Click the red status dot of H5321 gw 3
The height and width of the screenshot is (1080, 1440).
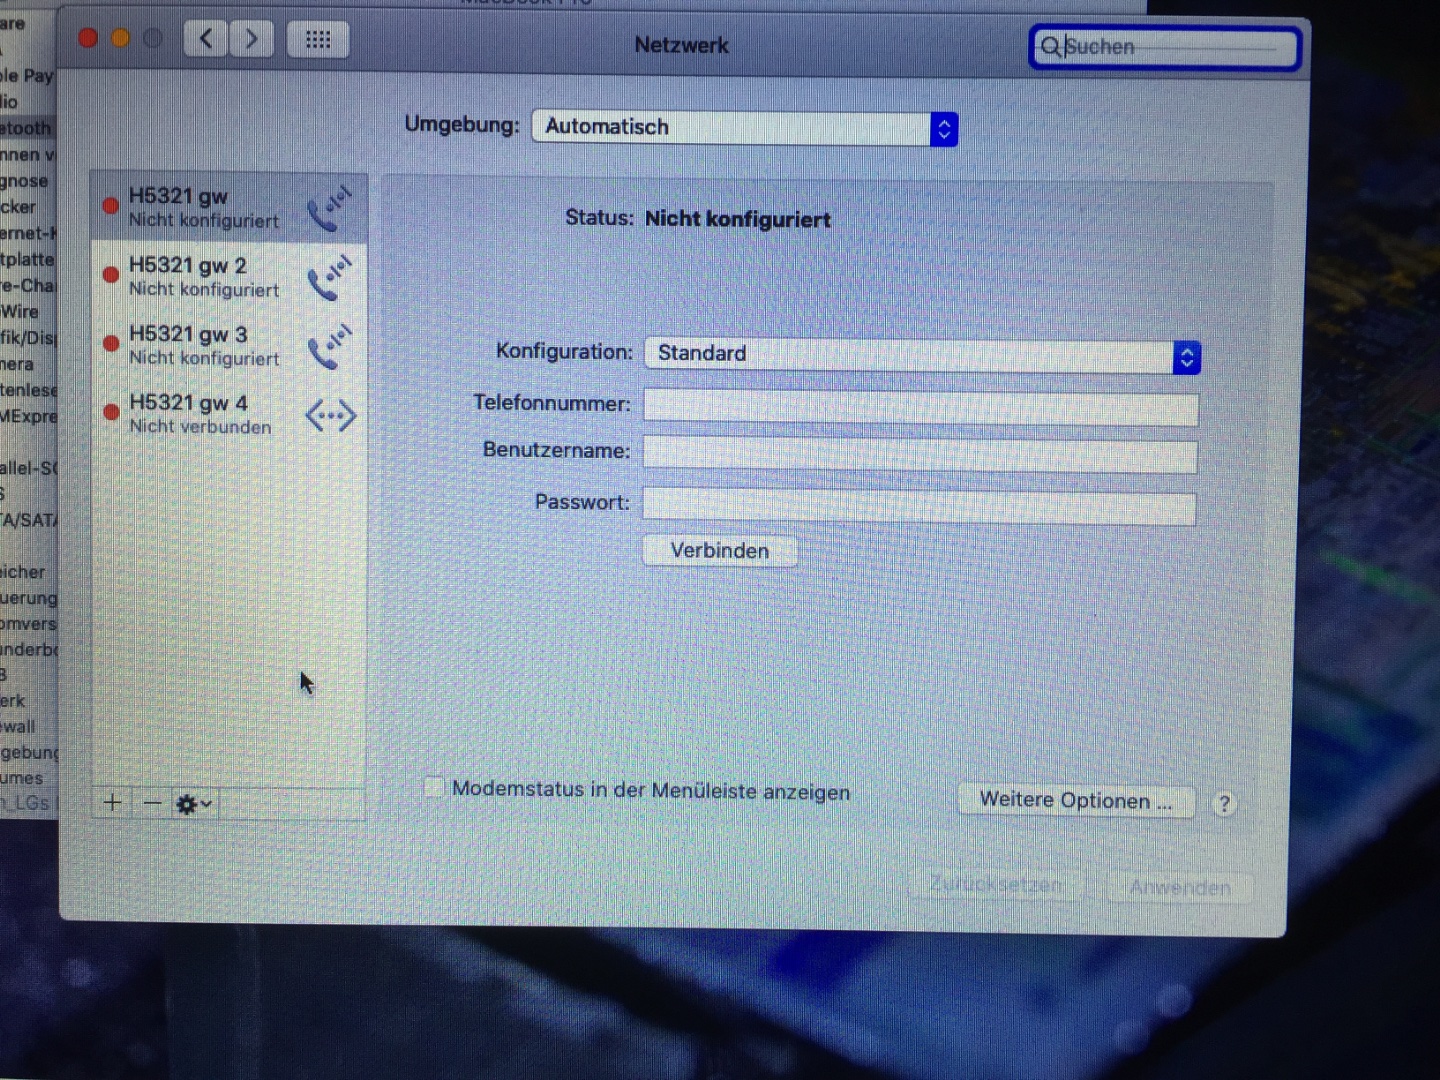pyautogui.click(x=111, y=343)
